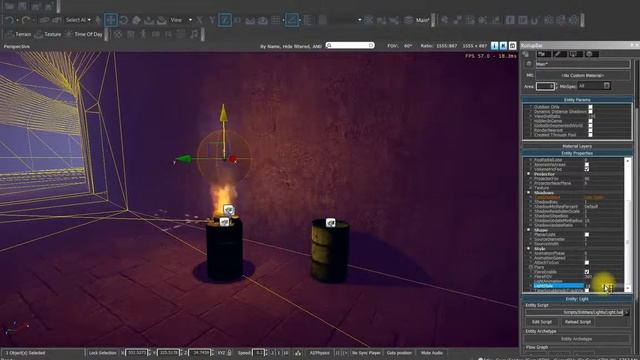
Task: Open the Time Of Day editor
Action: coord(84,34)
